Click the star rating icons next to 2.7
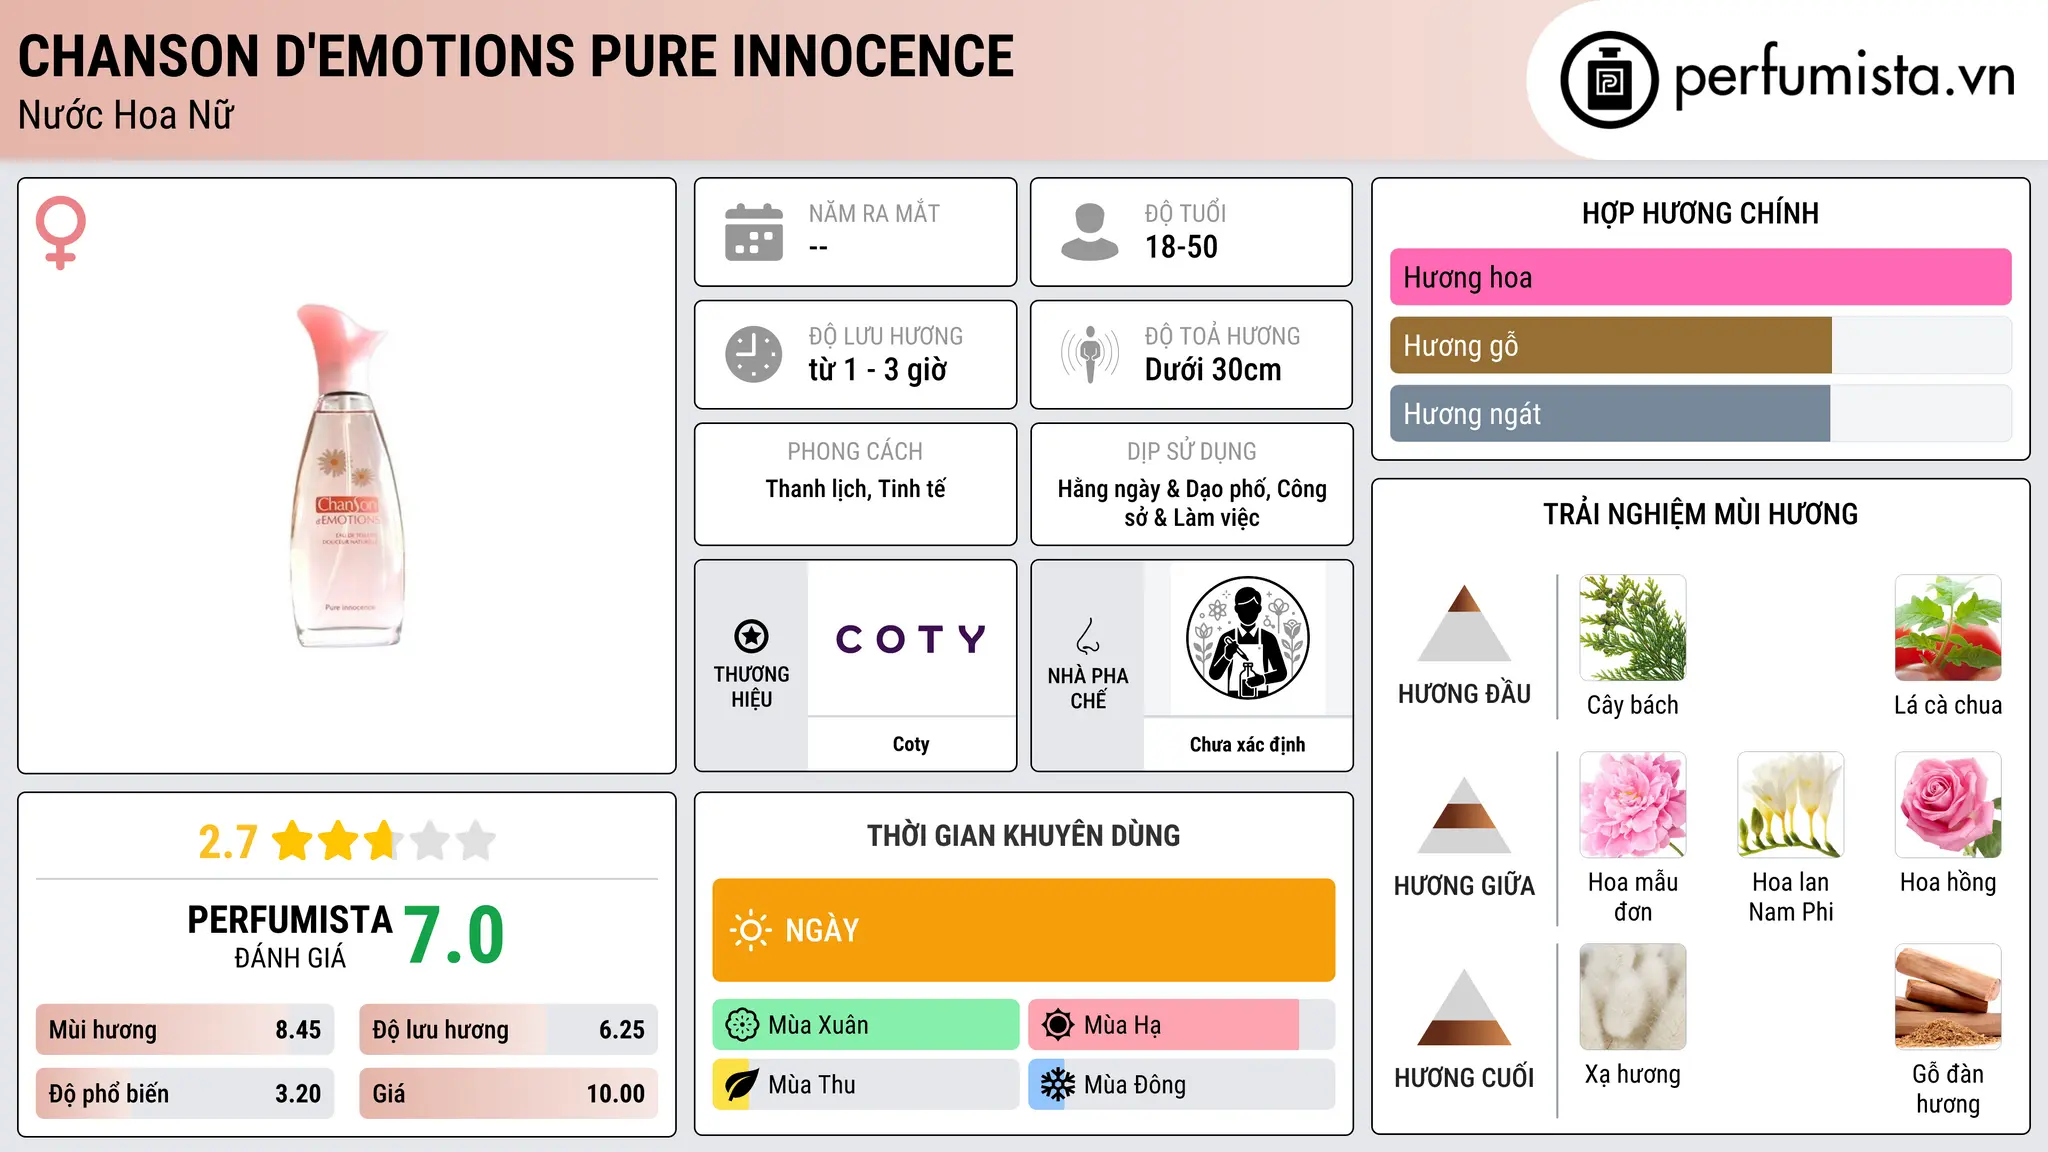Screen dimensions: 2048x1152 point(384,841)
